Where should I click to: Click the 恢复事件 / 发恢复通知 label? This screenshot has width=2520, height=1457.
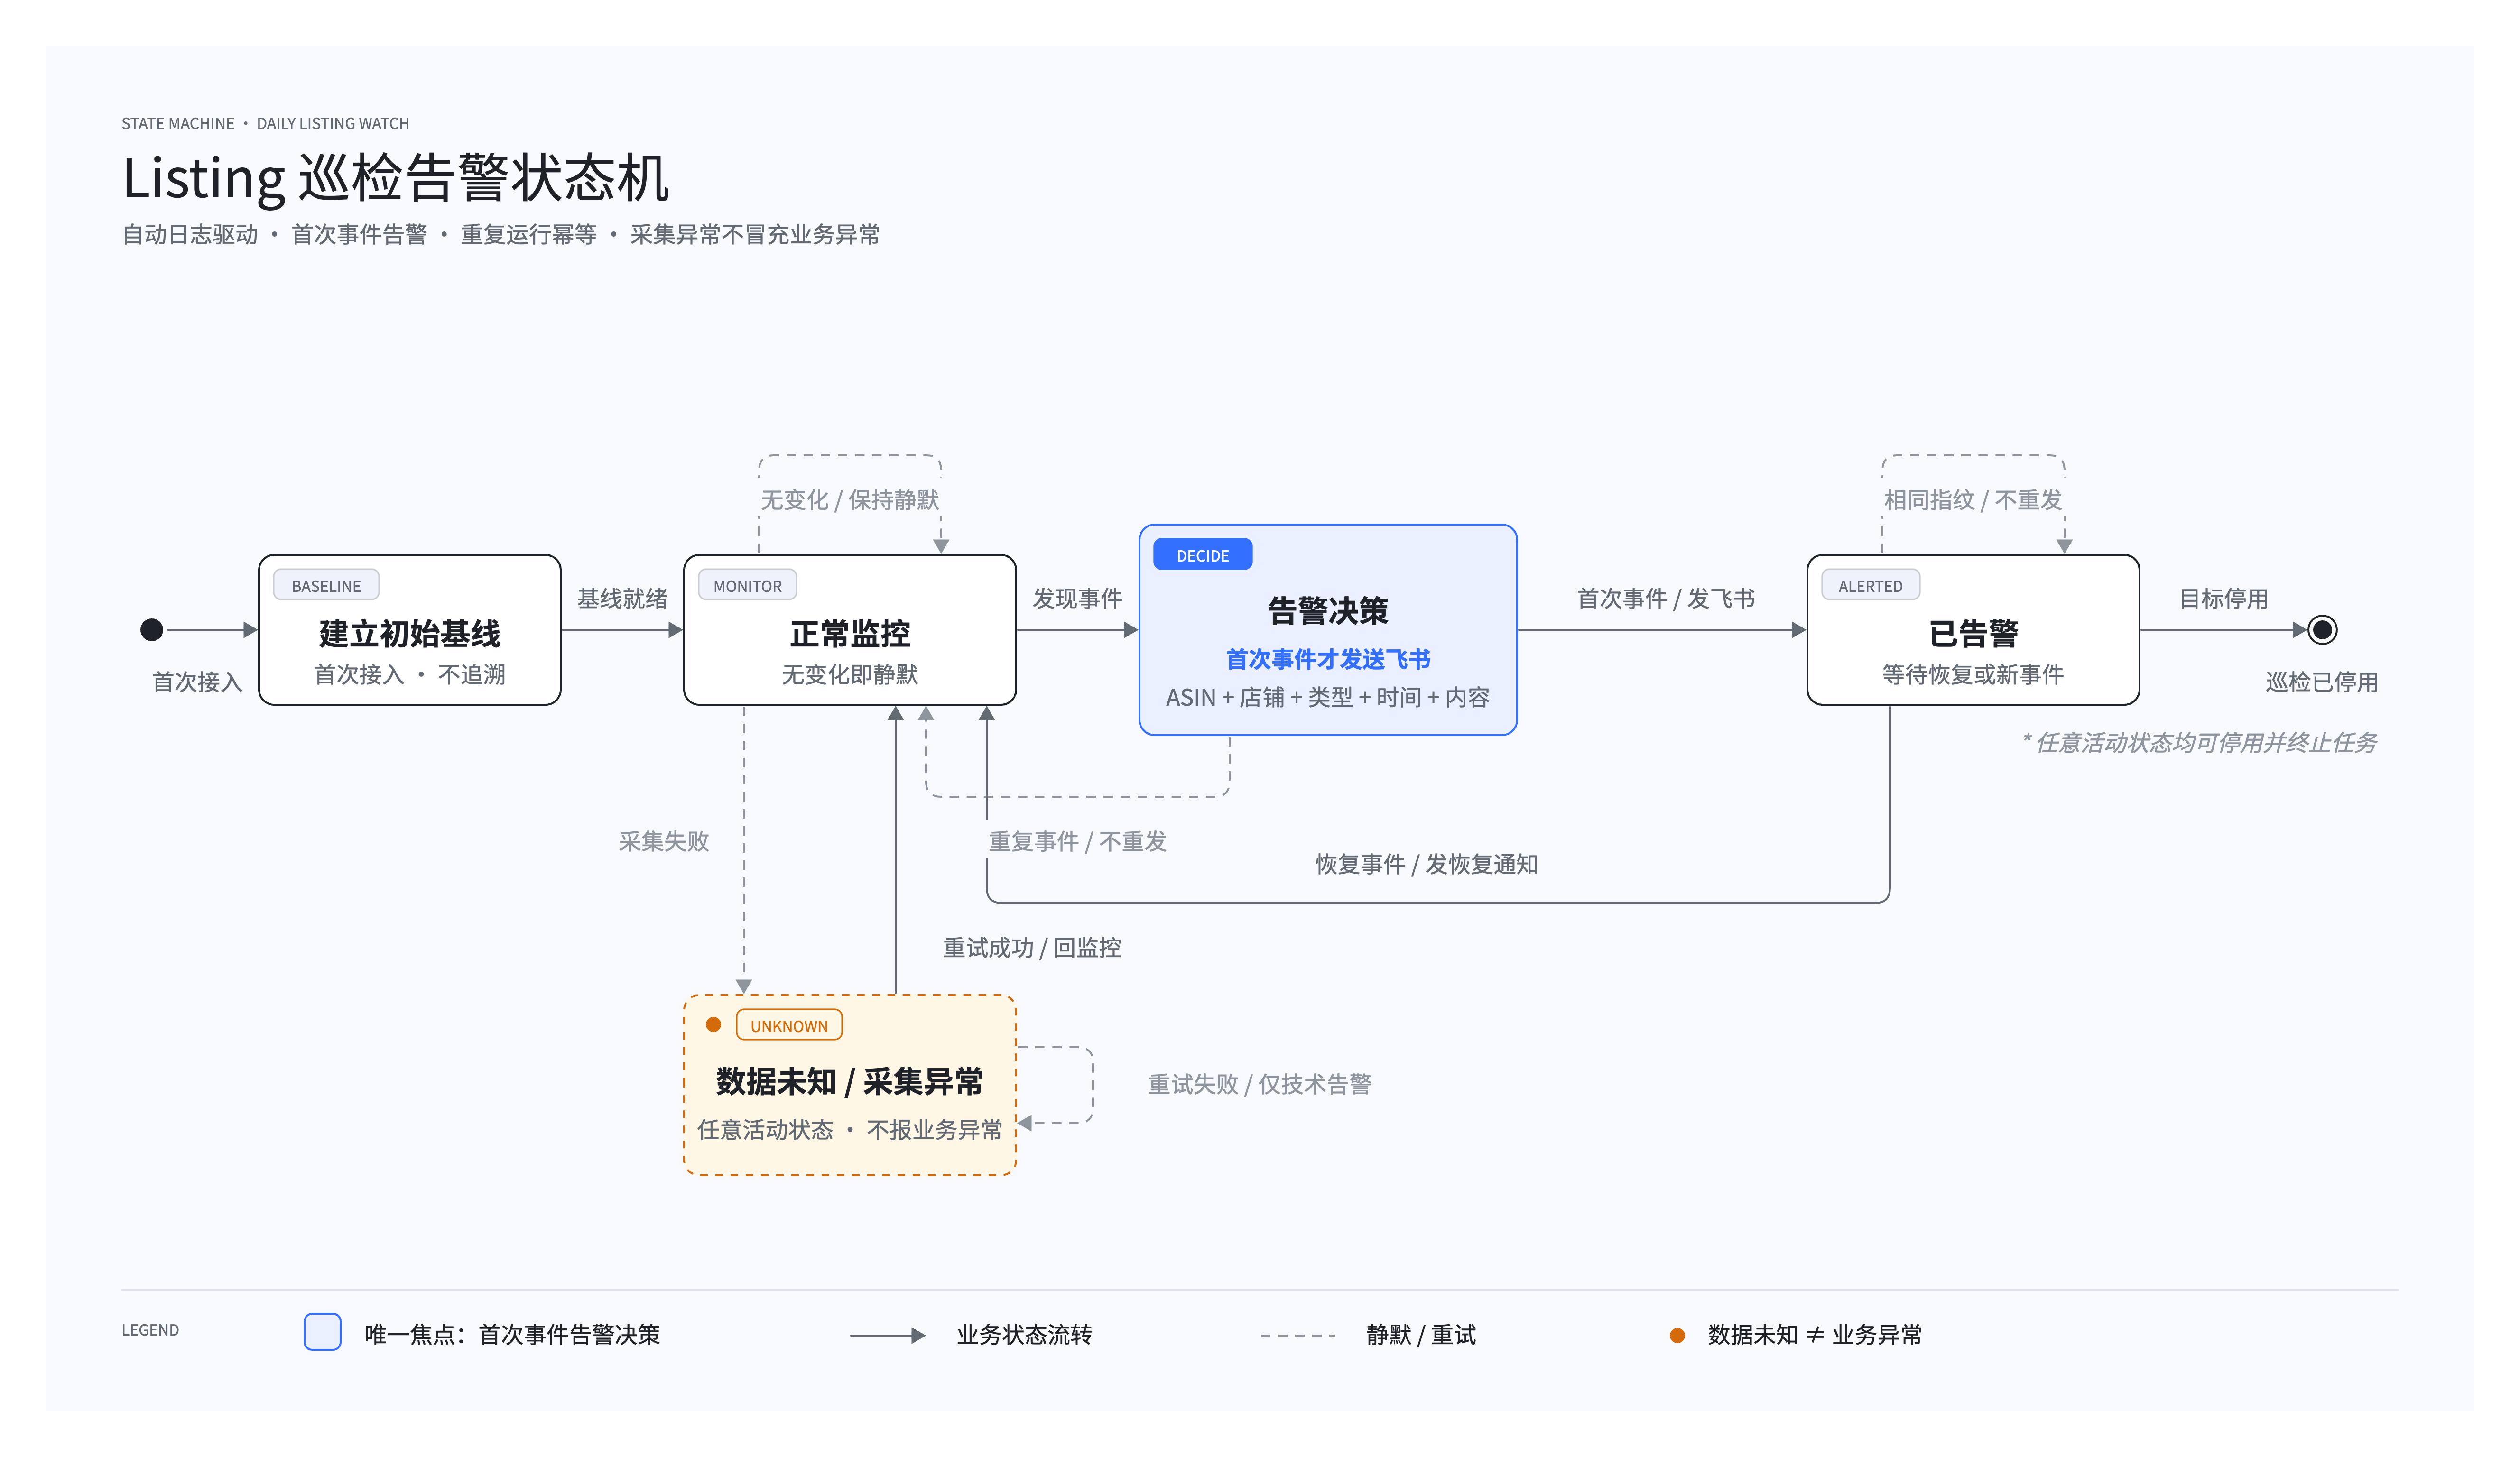pos(1426,864)
